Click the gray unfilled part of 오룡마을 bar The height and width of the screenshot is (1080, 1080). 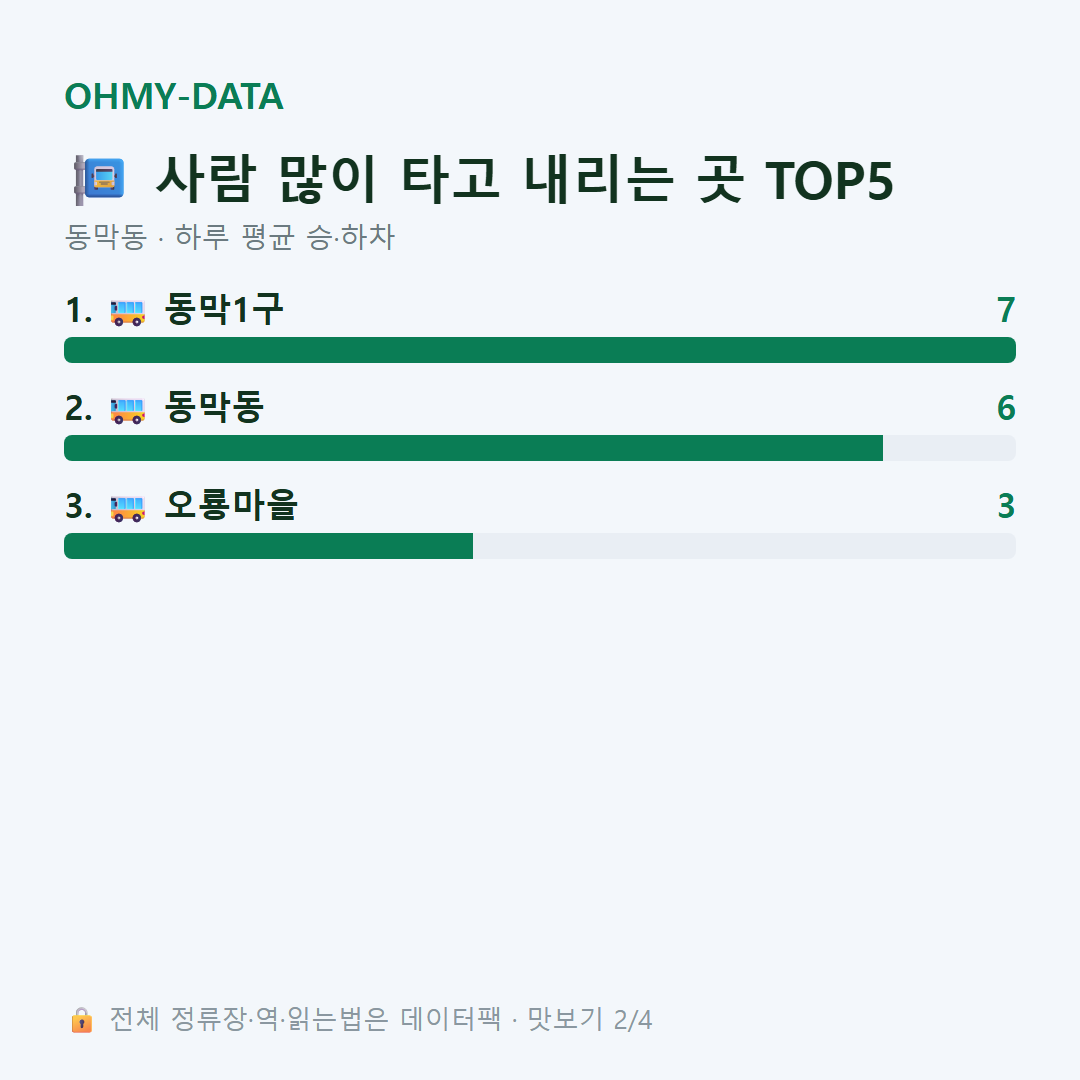click(745, 546)
